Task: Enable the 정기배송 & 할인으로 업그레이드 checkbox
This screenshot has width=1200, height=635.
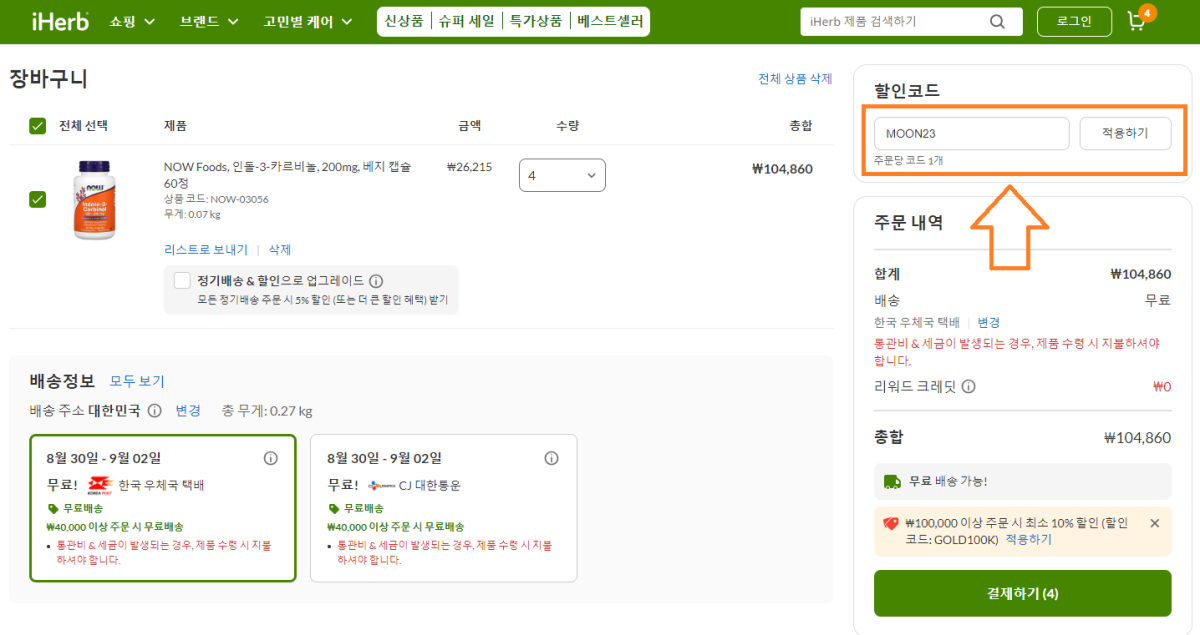Action: tap(182, 280)
